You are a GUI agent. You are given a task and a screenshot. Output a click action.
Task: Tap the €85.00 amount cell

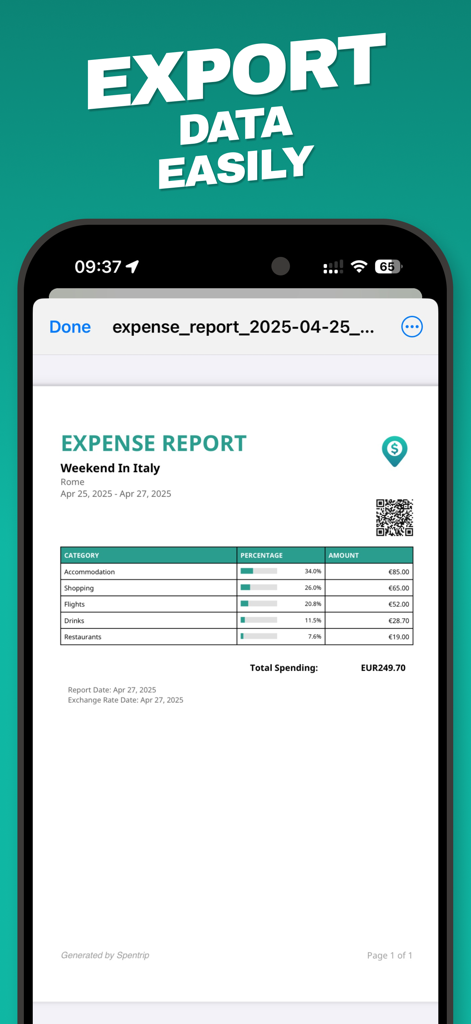(x=369, y=571)
